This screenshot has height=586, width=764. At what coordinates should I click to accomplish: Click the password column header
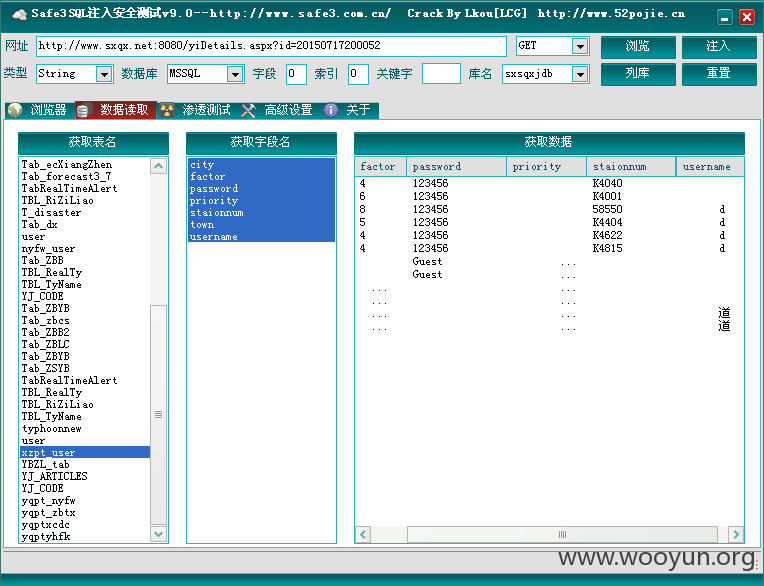tap(456, 167)
